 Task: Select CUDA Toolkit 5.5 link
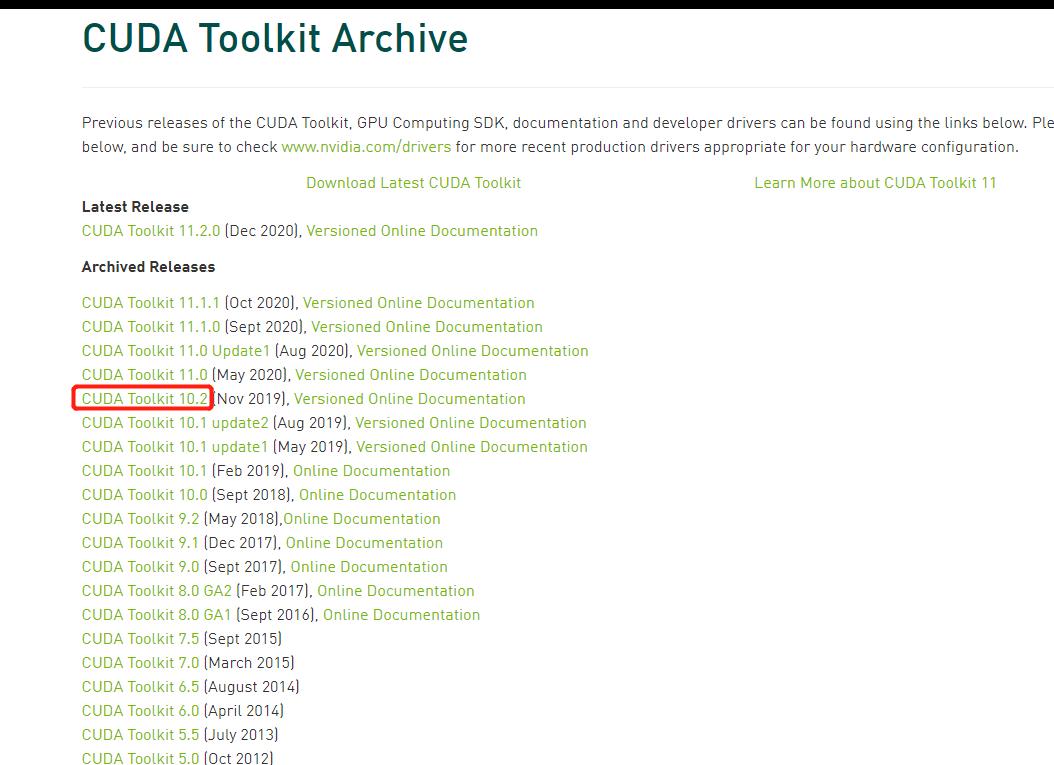click(140, 735)
